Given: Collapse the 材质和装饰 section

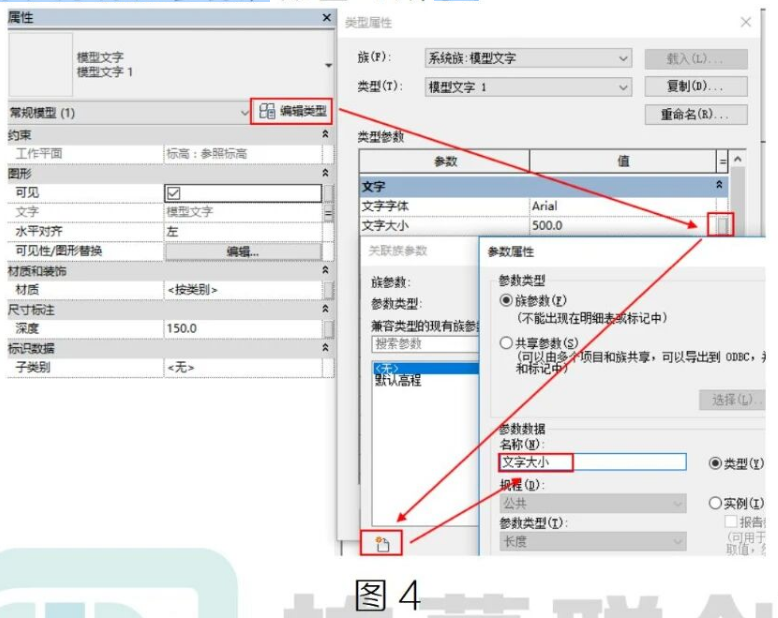Looking at the screenshot, I should pyautogui.click(x=325, y=270).
